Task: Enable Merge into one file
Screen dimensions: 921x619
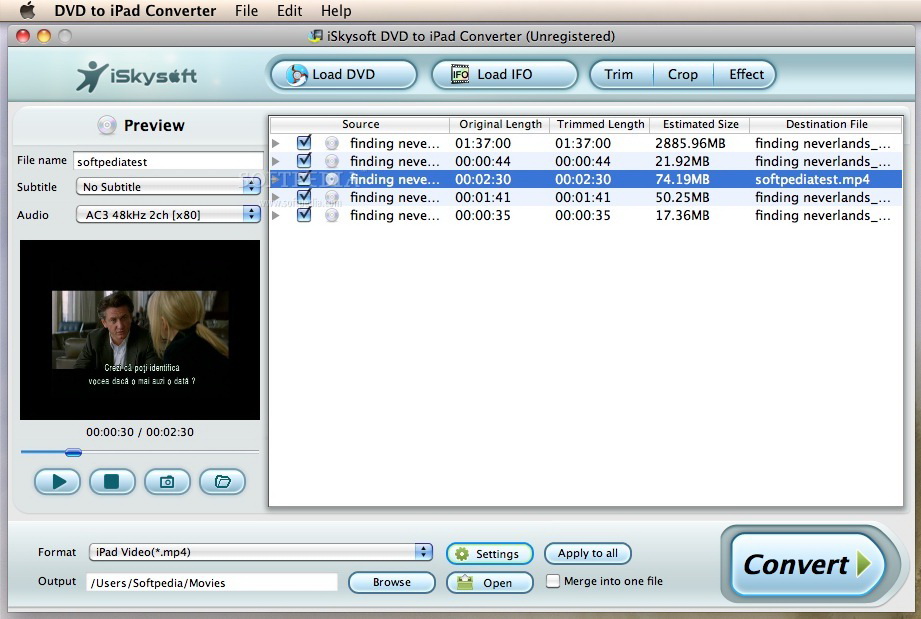Action: coord(553,581)
